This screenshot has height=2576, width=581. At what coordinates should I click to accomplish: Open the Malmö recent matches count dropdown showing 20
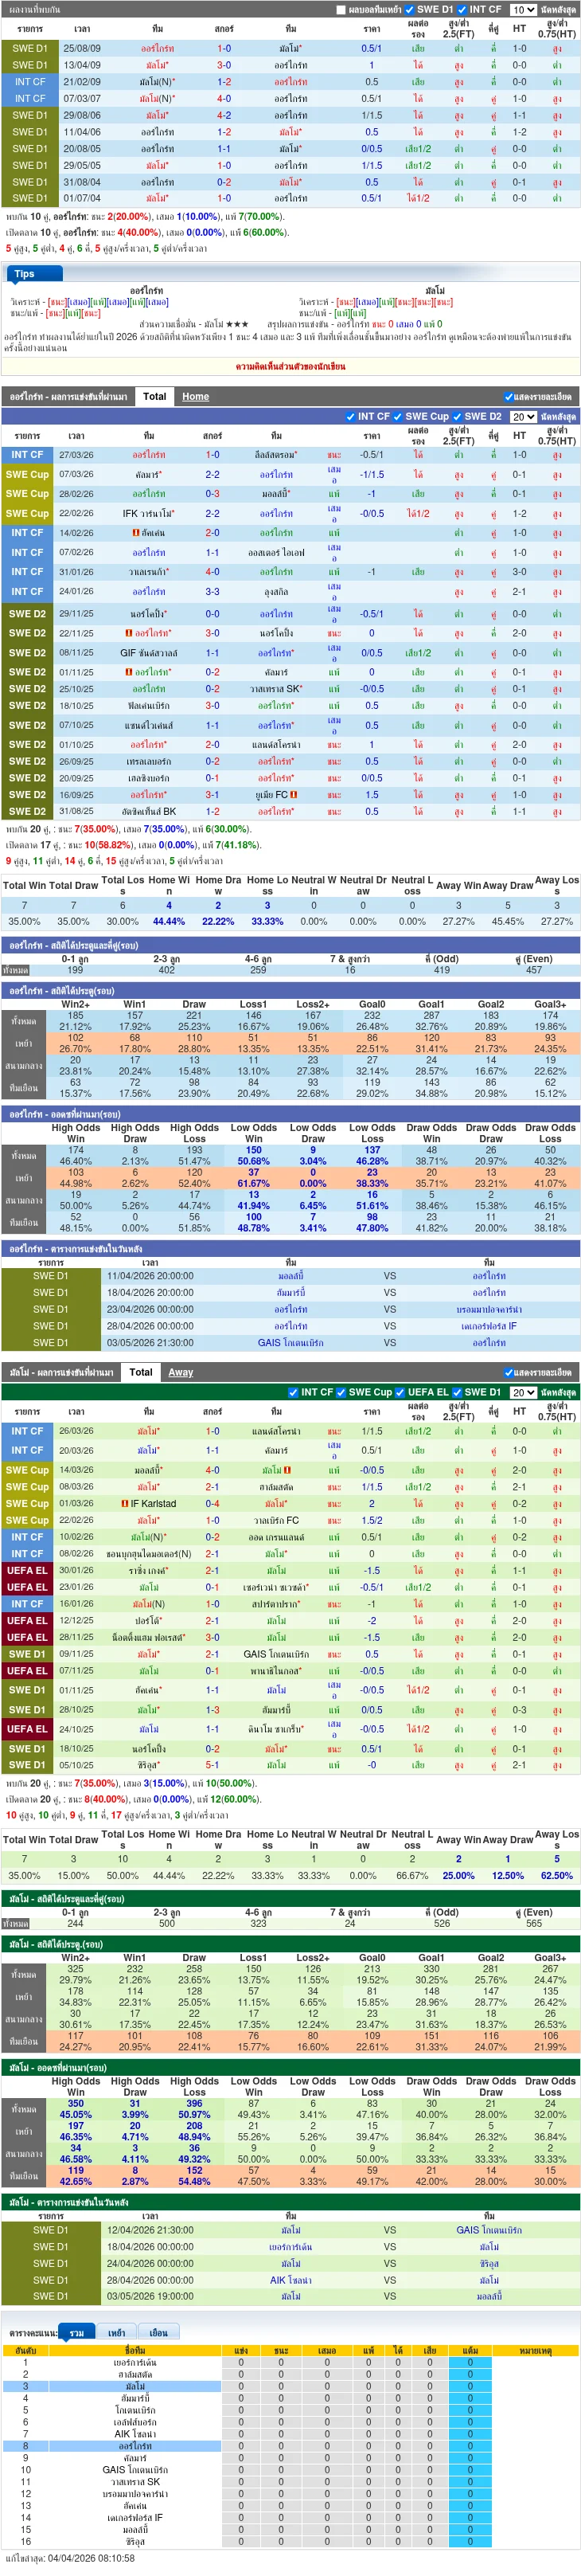(x=522, y=1392)
